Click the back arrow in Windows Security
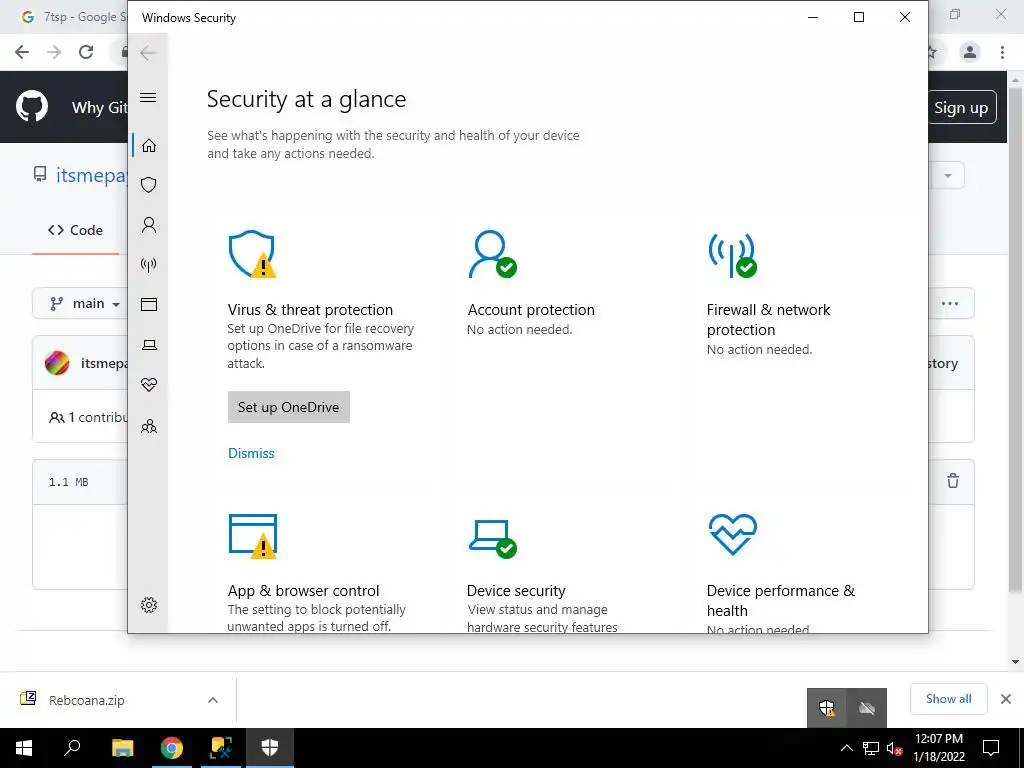Image resolution: width=1024 pixels, height=768 pixels. point(148,53)
